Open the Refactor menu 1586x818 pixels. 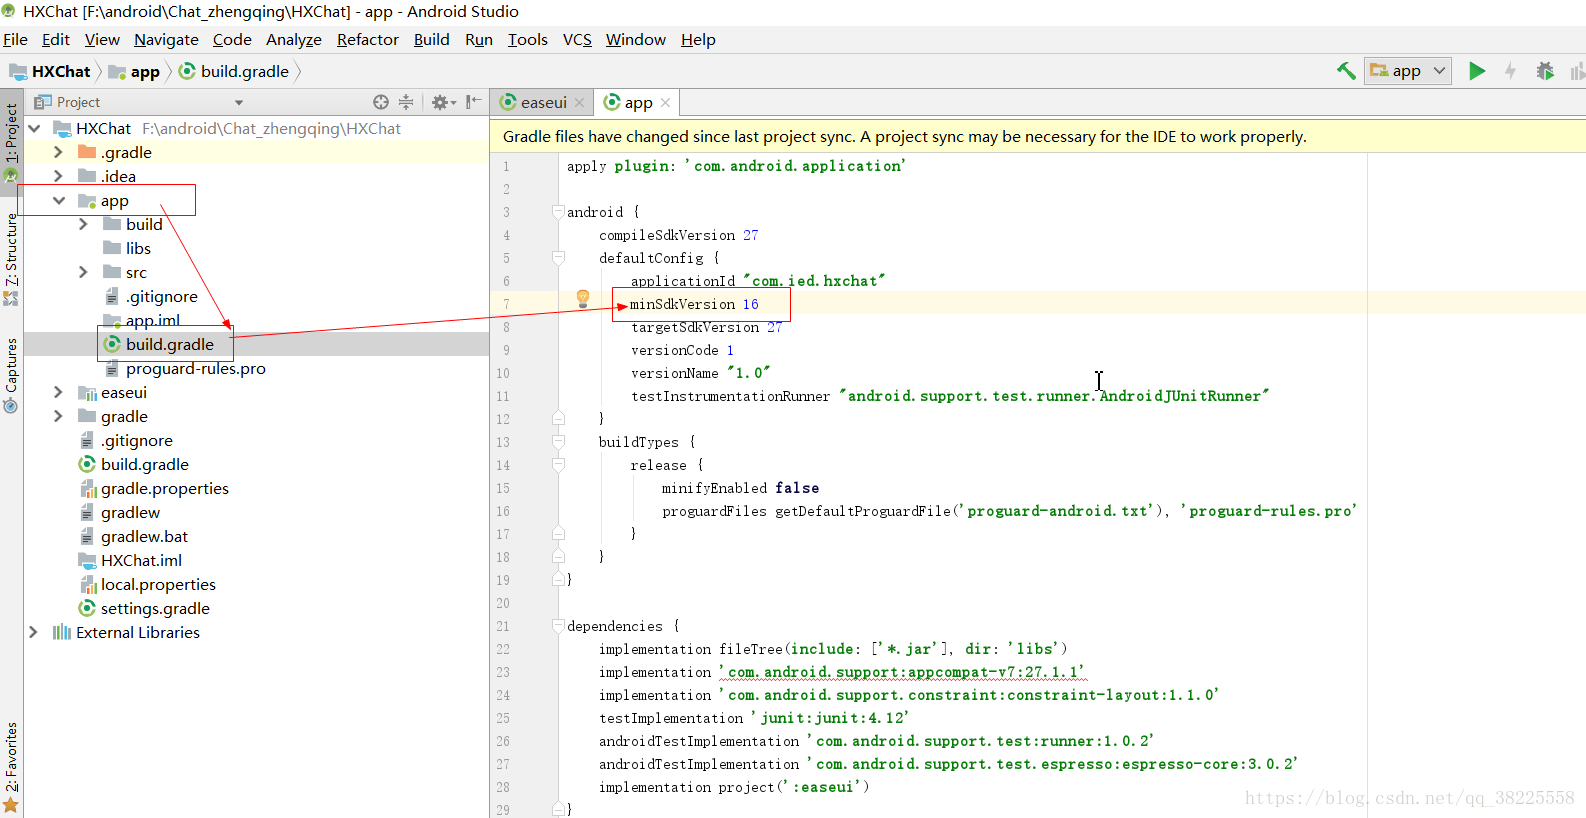[x=367, y=40]
